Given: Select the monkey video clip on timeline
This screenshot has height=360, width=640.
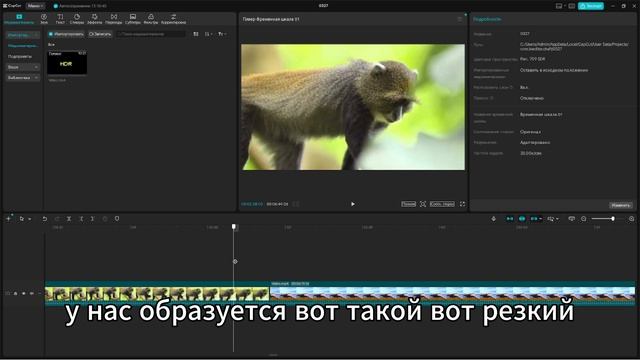Looking at the screenshot, I should tap(157, 293).
